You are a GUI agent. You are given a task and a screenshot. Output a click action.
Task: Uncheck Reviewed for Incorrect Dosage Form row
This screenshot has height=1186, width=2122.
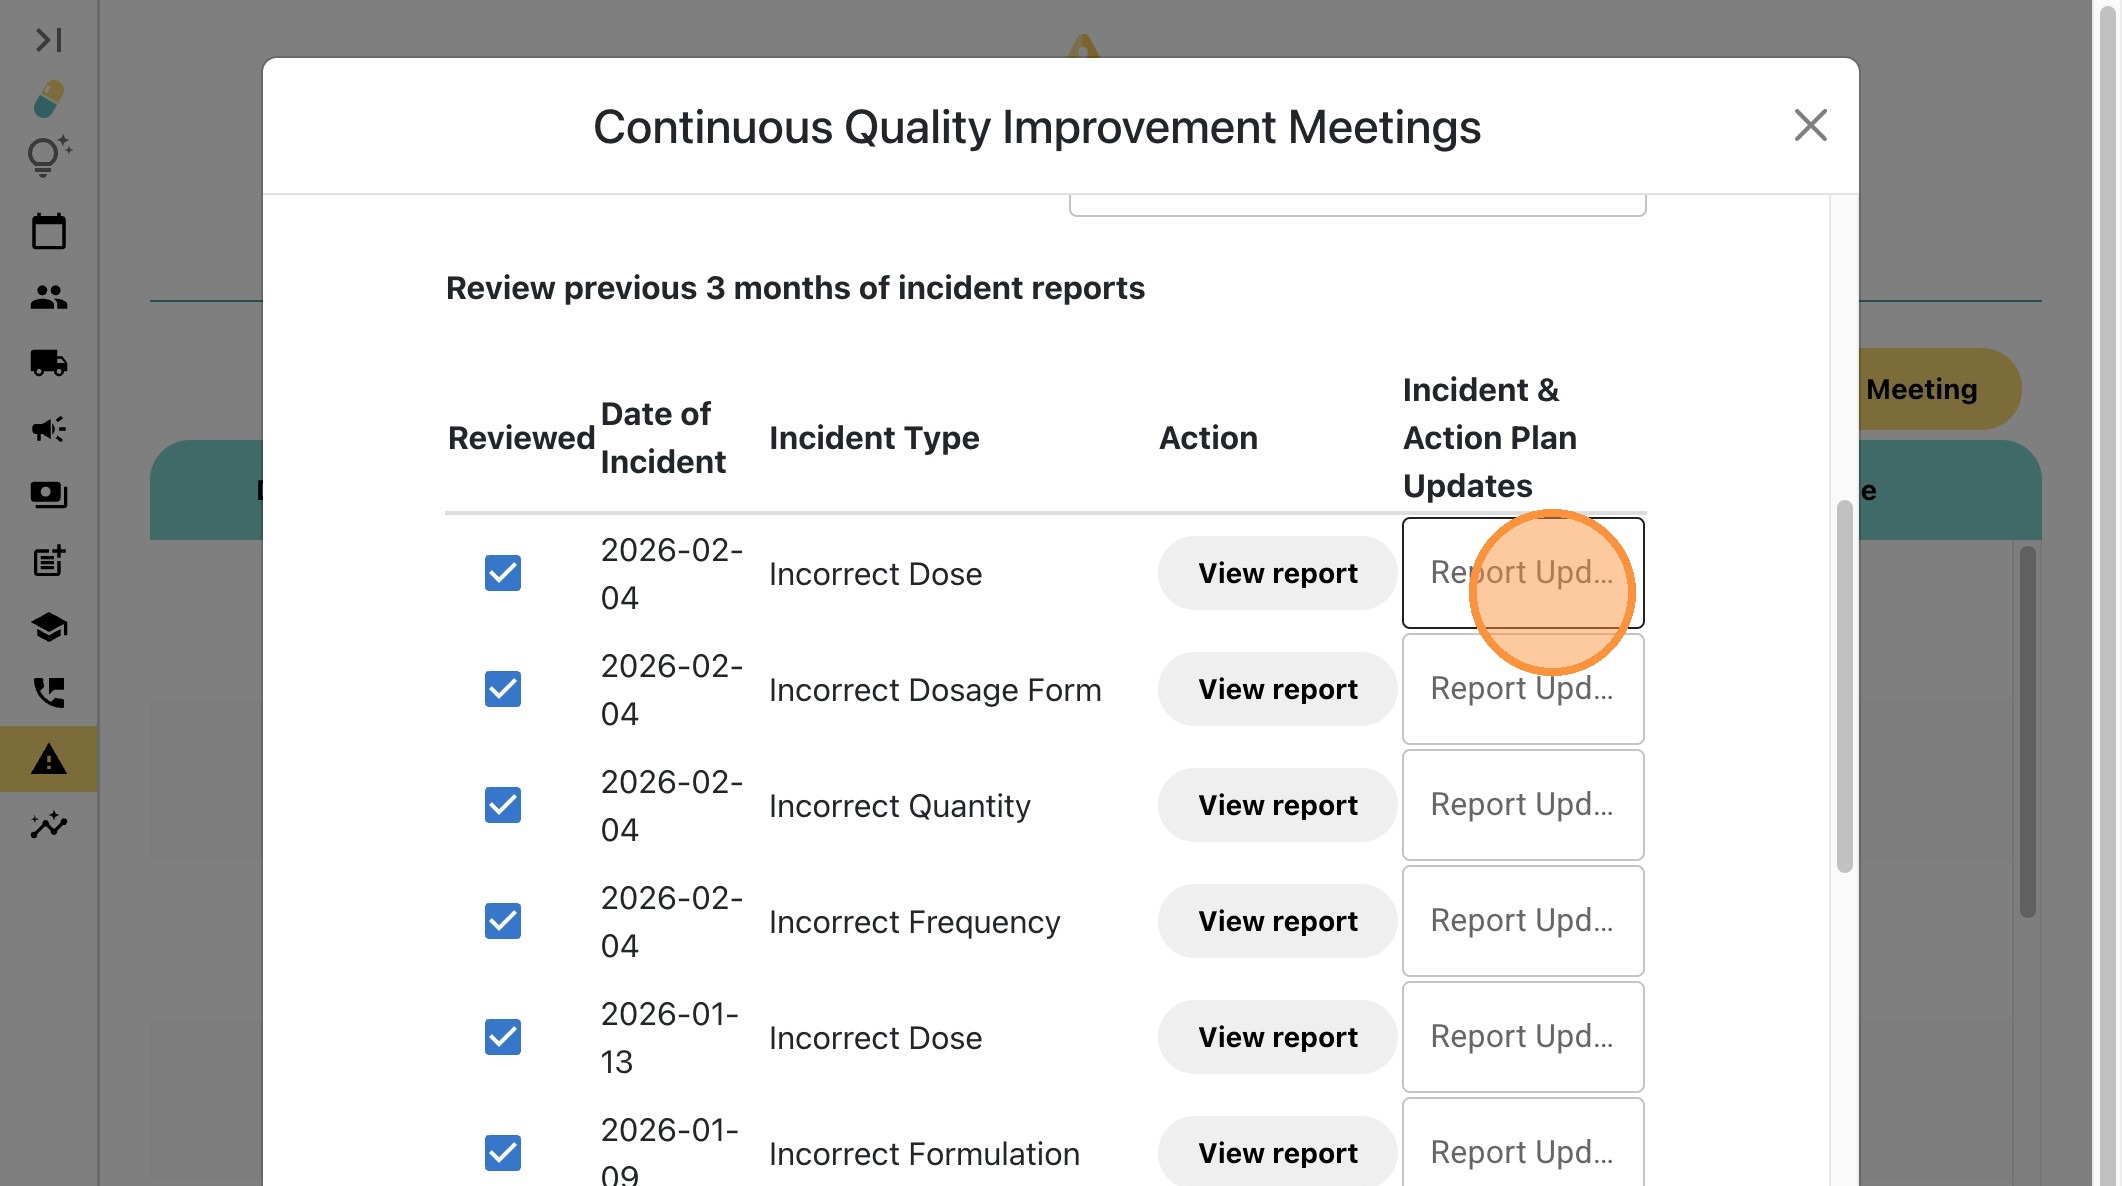pyautogui.click(x=503, y=689)
